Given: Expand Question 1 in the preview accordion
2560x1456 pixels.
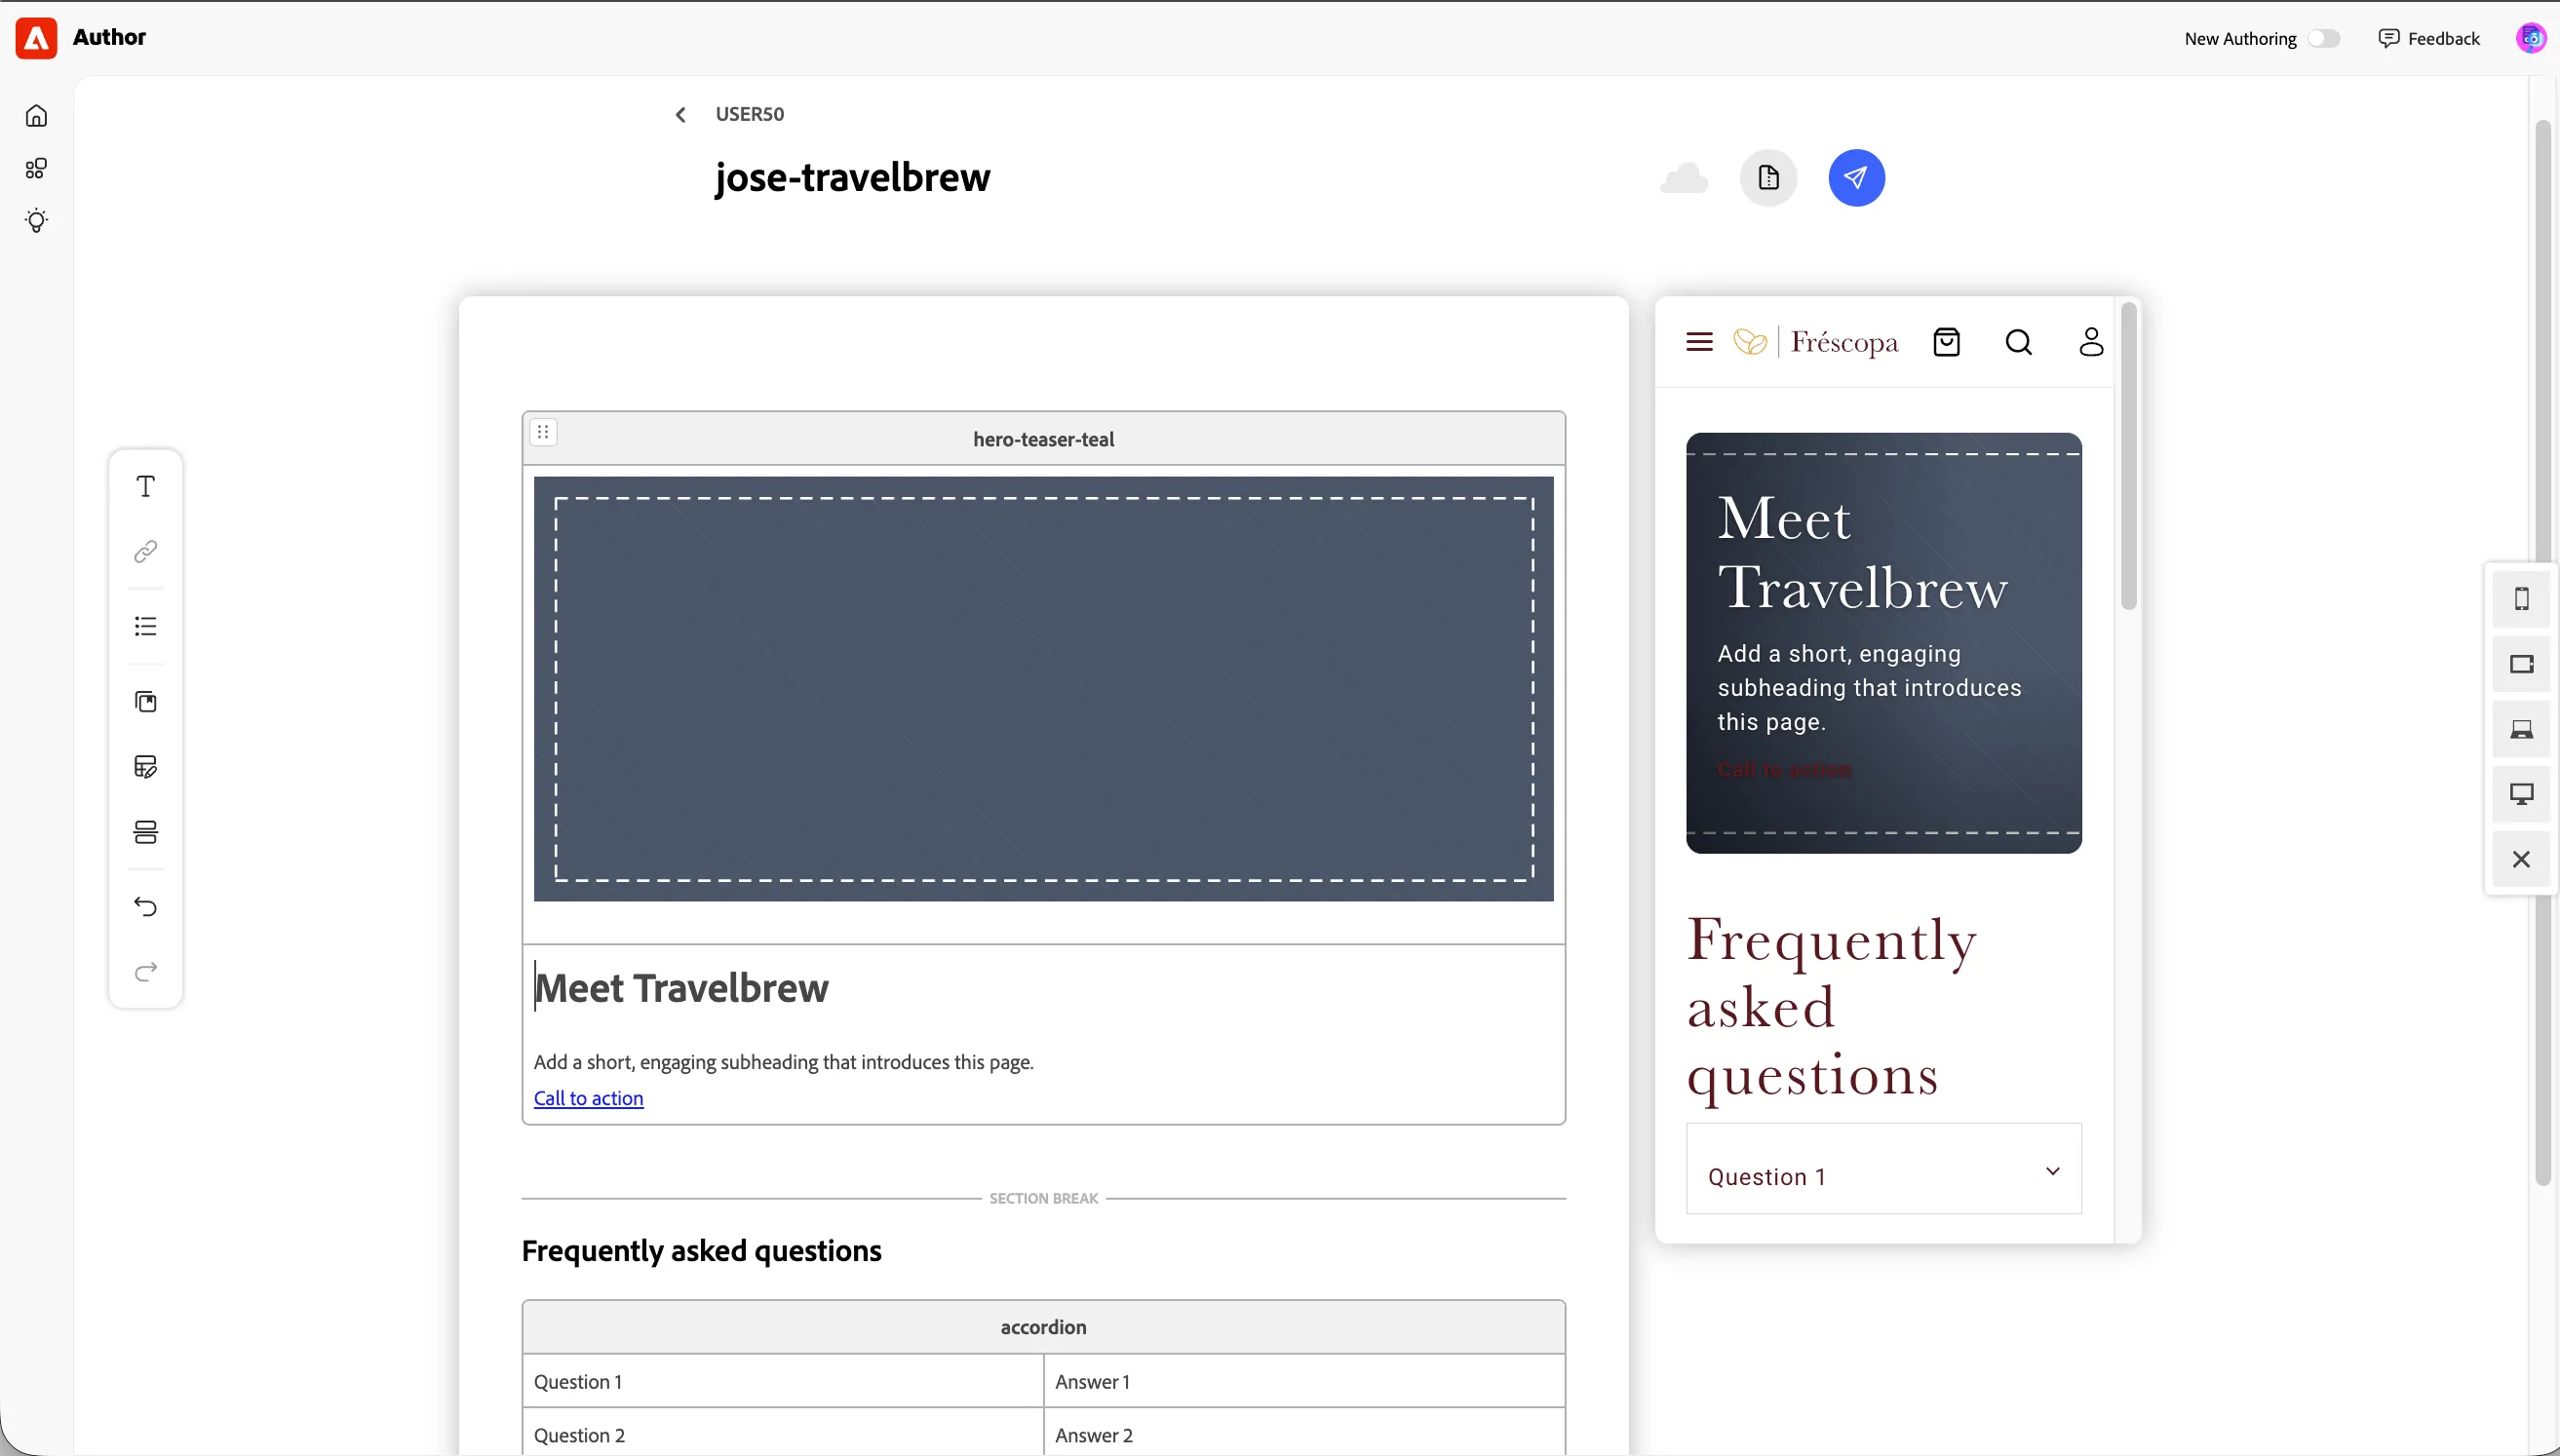Looking at the screenshot, I should tap(1883, 1170).
